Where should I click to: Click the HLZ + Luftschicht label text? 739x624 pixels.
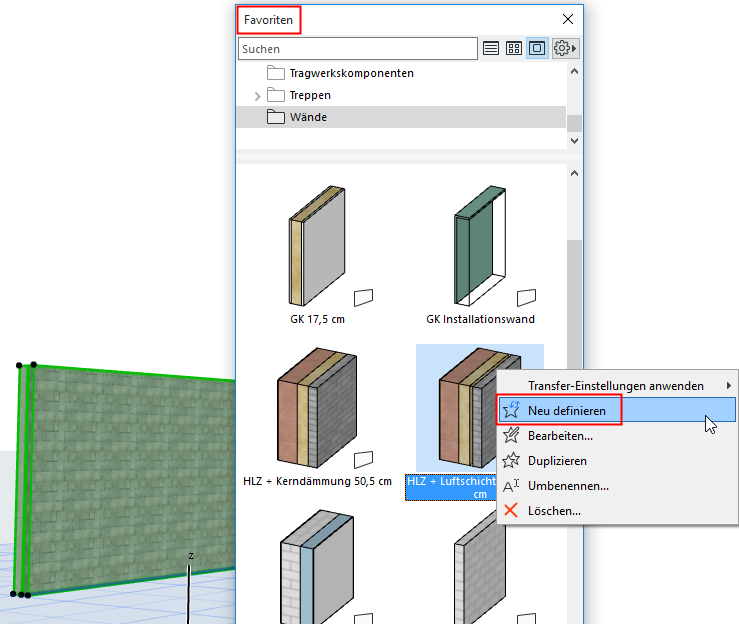[x=451, y=487]
